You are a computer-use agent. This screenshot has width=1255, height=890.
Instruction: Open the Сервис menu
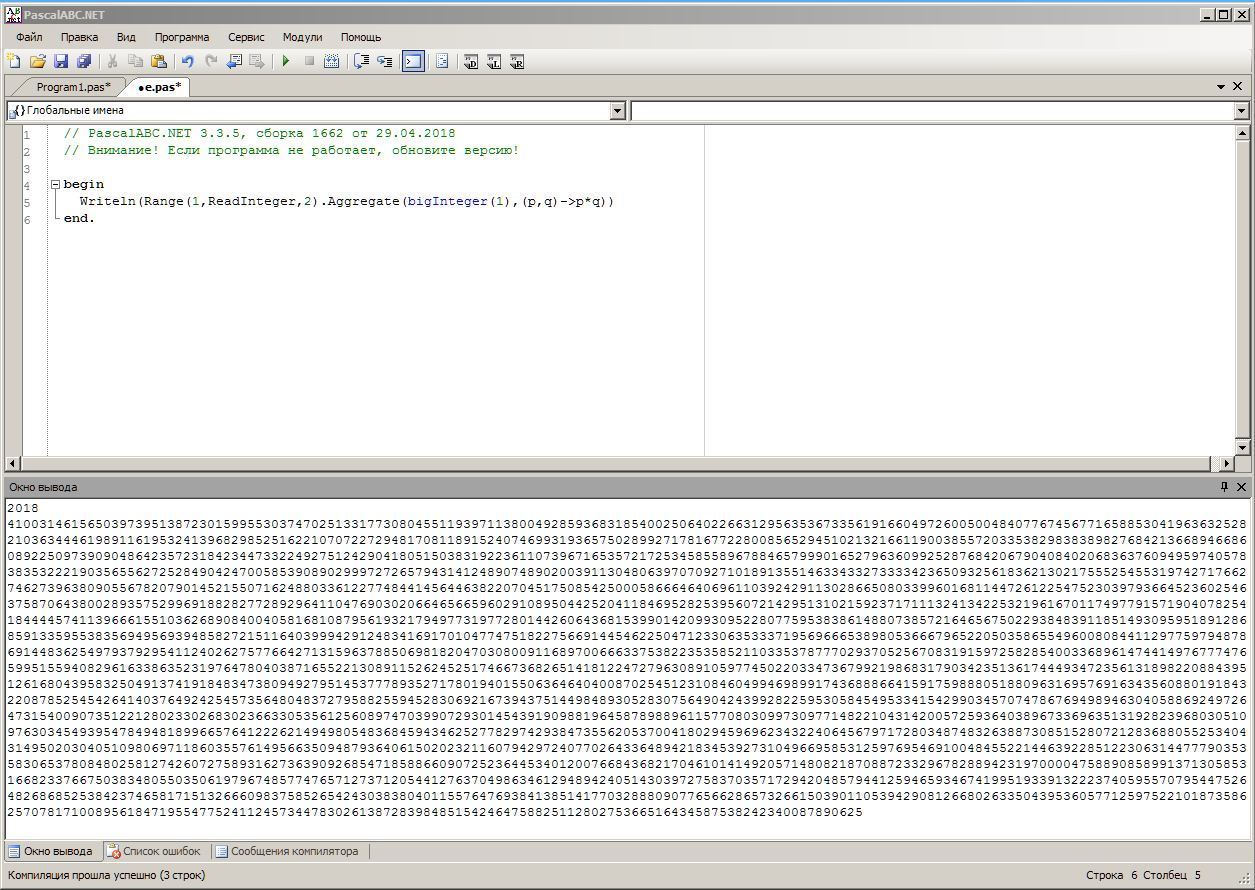[x=246, y=37]
